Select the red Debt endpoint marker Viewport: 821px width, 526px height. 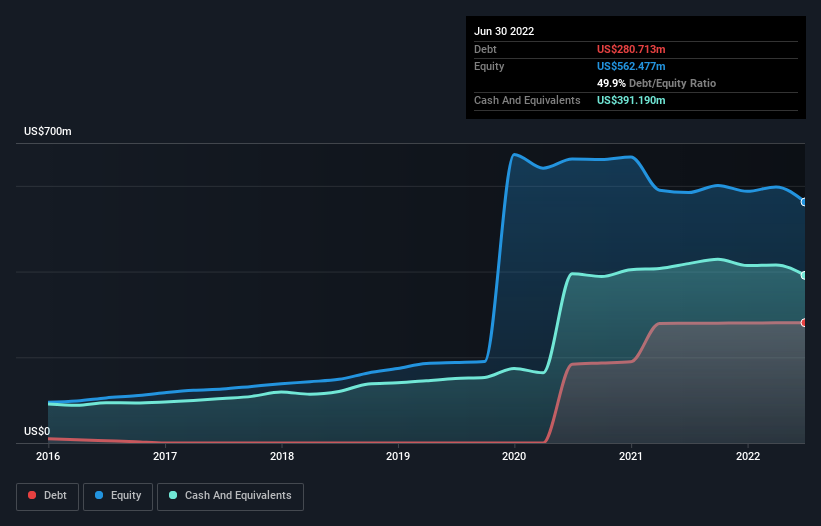point(804,323)
